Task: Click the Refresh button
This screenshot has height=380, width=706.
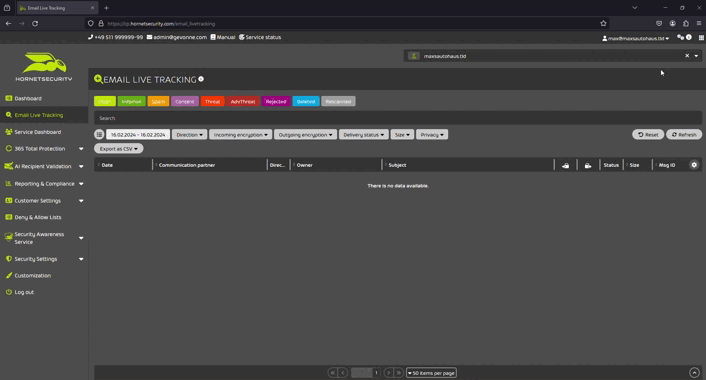Action: pos(684,135)
